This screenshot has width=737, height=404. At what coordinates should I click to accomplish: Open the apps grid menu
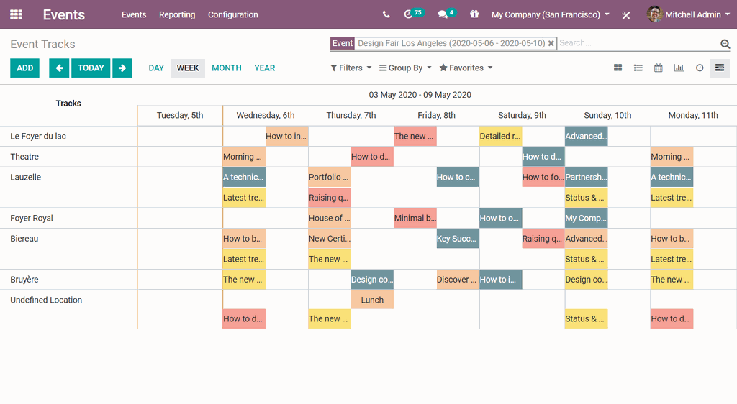click(16, 15)
